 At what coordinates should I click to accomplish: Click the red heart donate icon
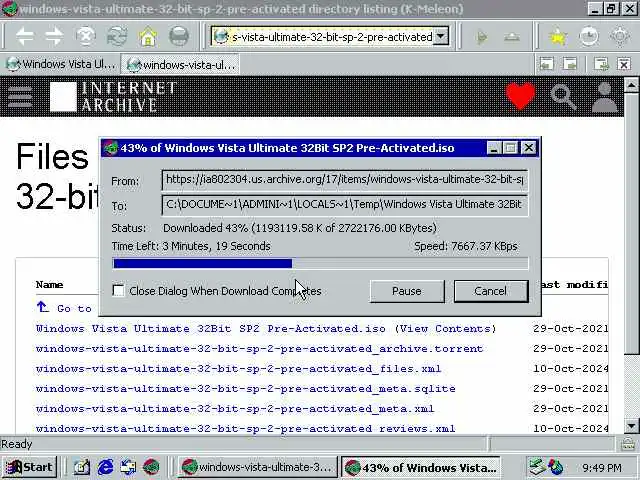click(x=520, y=96)
